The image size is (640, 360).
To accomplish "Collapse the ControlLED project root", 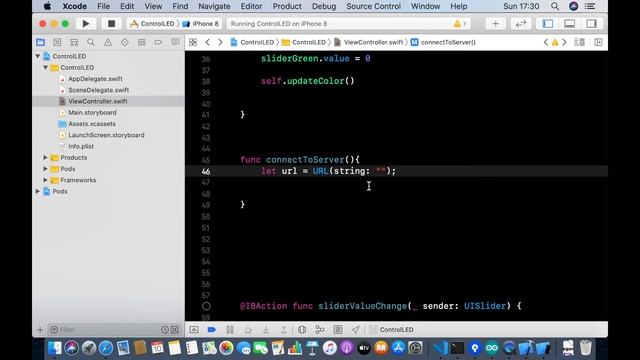I will (38, 56).
